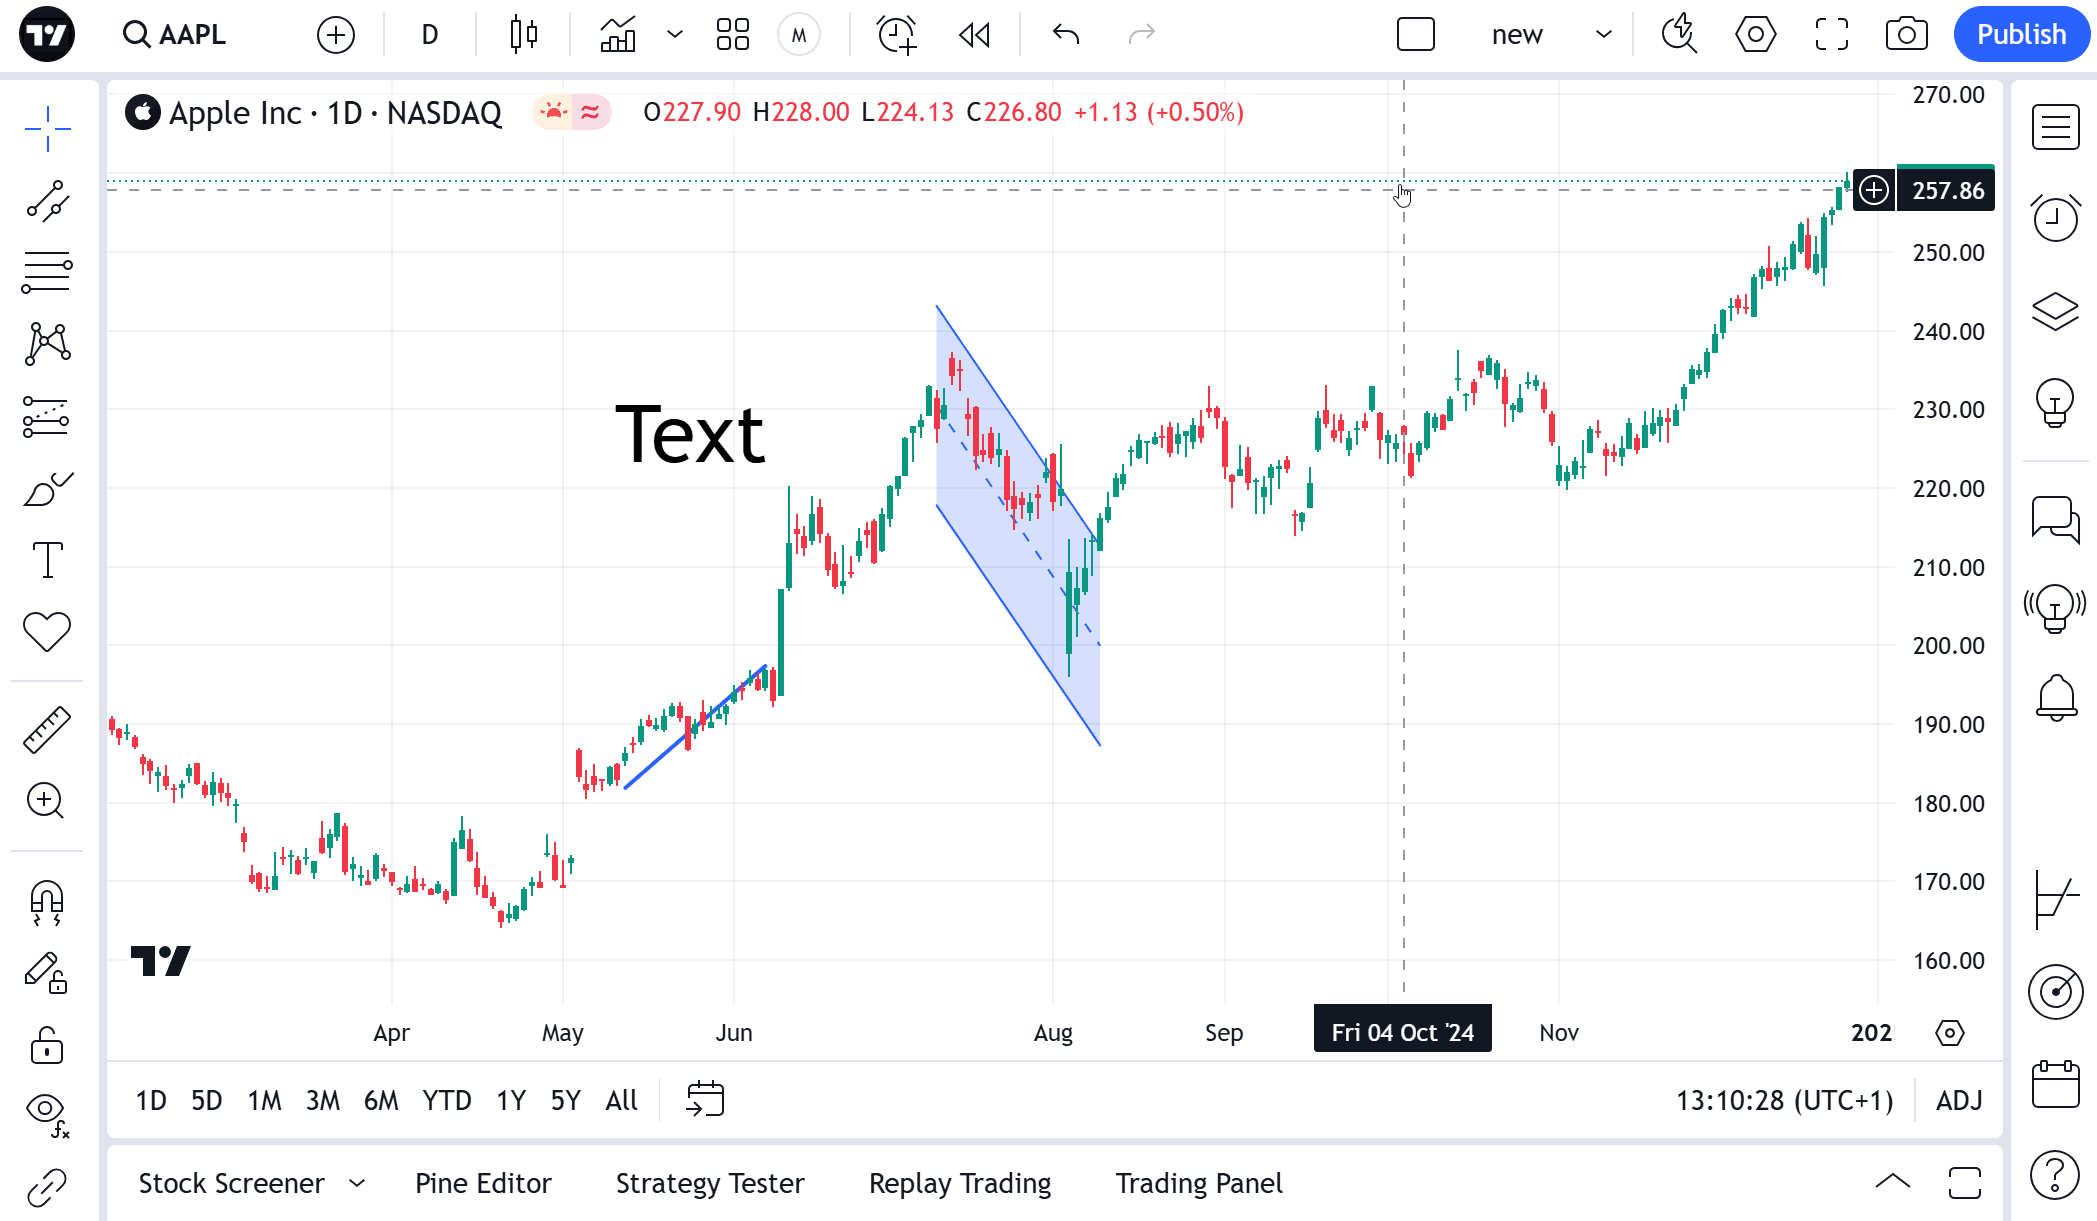Open the Pine Editor tab
The height and width of the screenshot is (1221, 2097).
click(x=483, y=1184)
